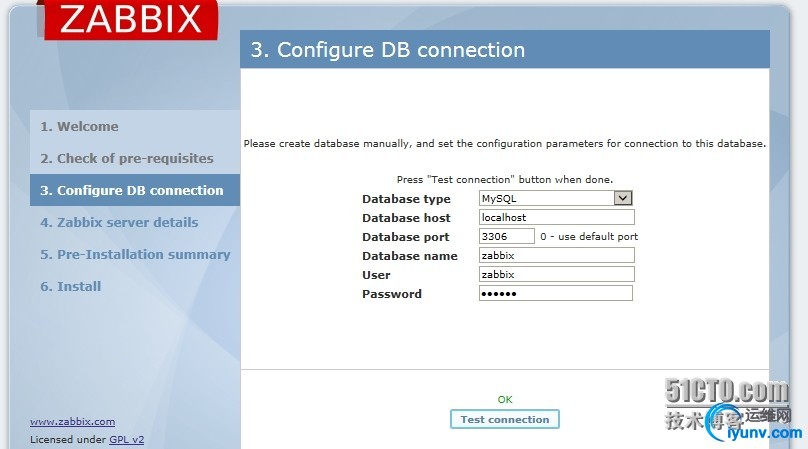Click the User input field

(x=556, y=274)
